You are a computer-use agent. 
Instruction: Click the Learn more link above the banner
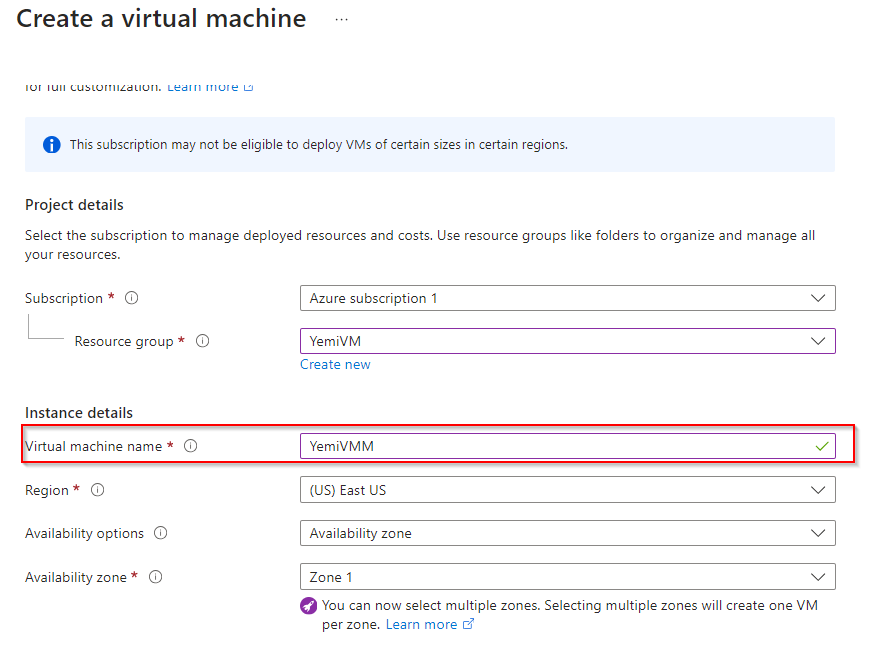(x=203, y=87)
